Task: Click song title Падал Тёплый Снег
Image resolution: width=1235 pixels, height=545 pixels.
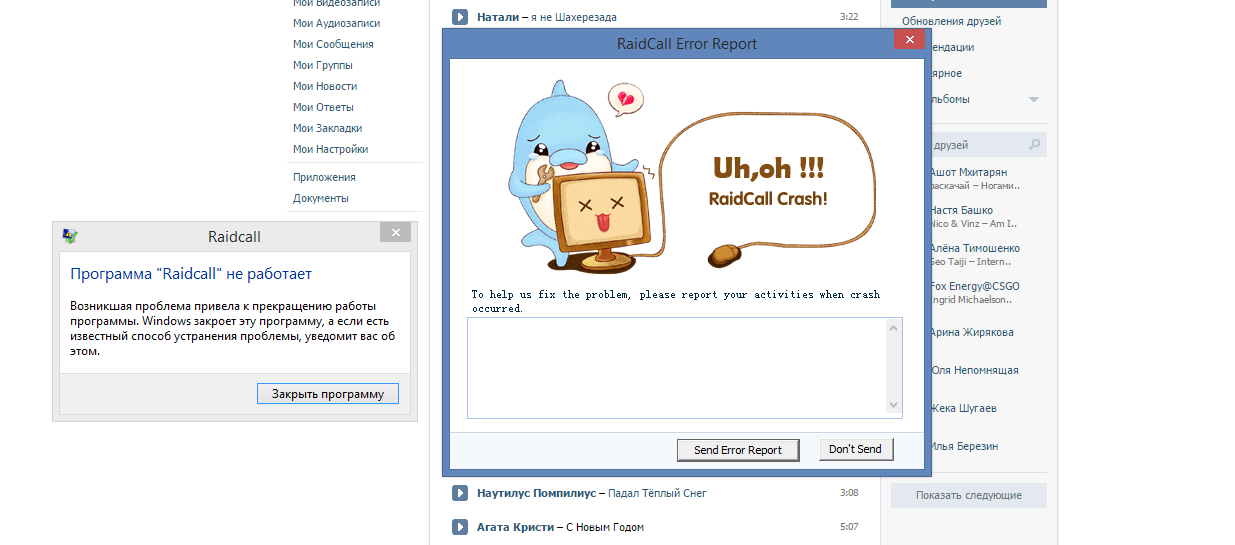Action: (657, 493)
